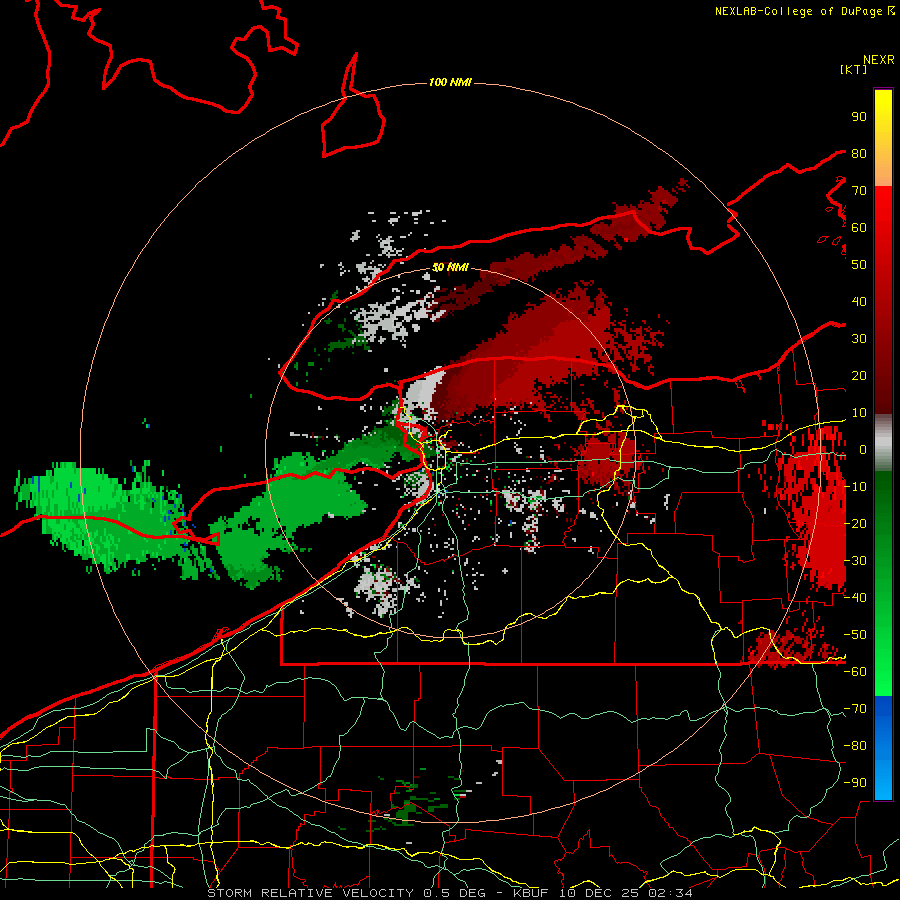Click the -30 value on the velocity scale

[855, 561]
